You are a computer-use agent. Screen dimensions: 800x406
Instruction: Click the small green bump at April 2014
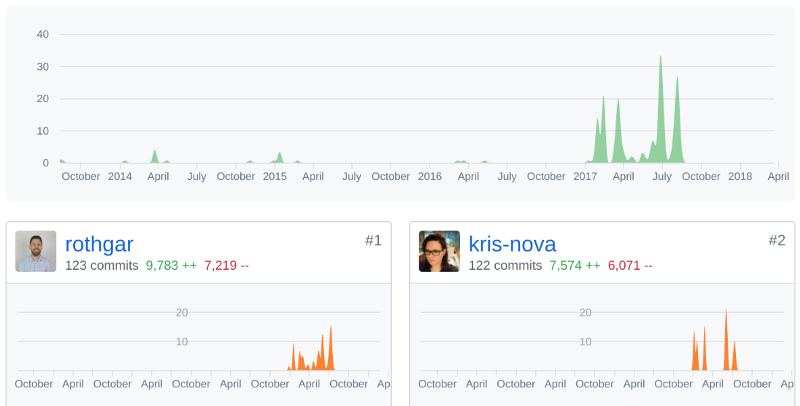pos(155,157)
